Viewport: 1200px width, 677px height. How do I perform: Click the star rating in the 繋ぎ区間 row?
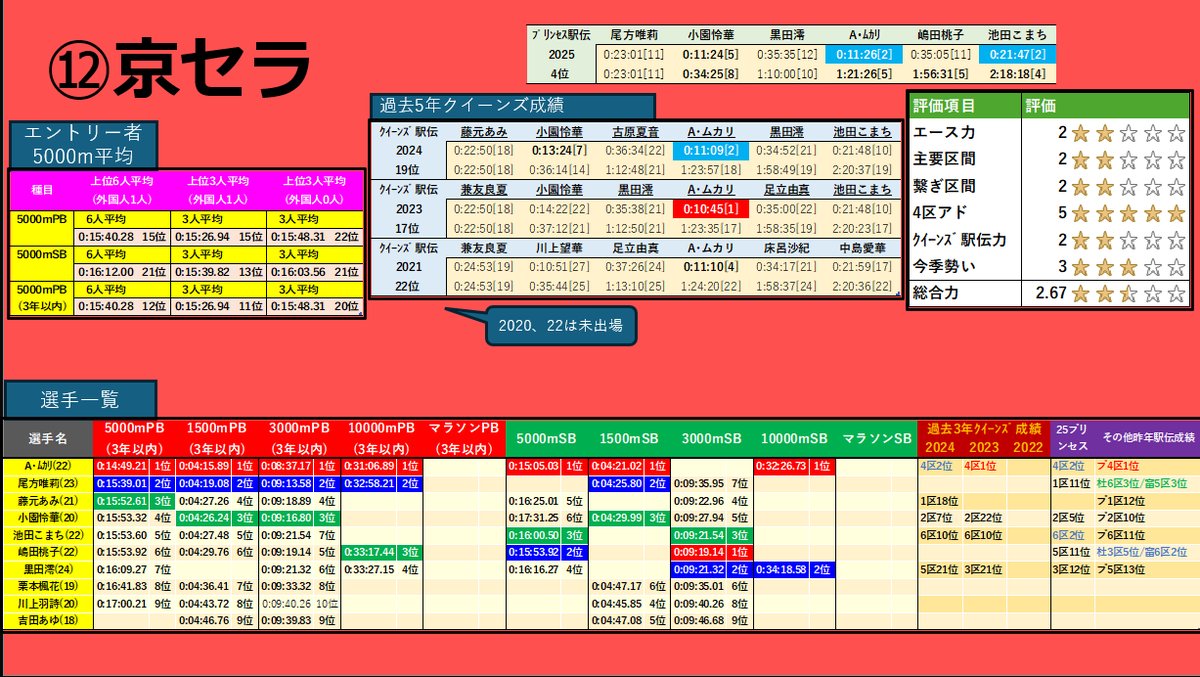click(1128, 186)
